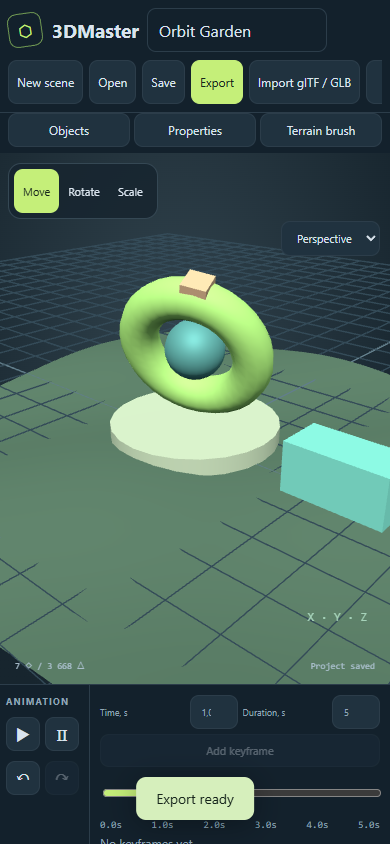Switch to the Objects tab

(69, 130)
